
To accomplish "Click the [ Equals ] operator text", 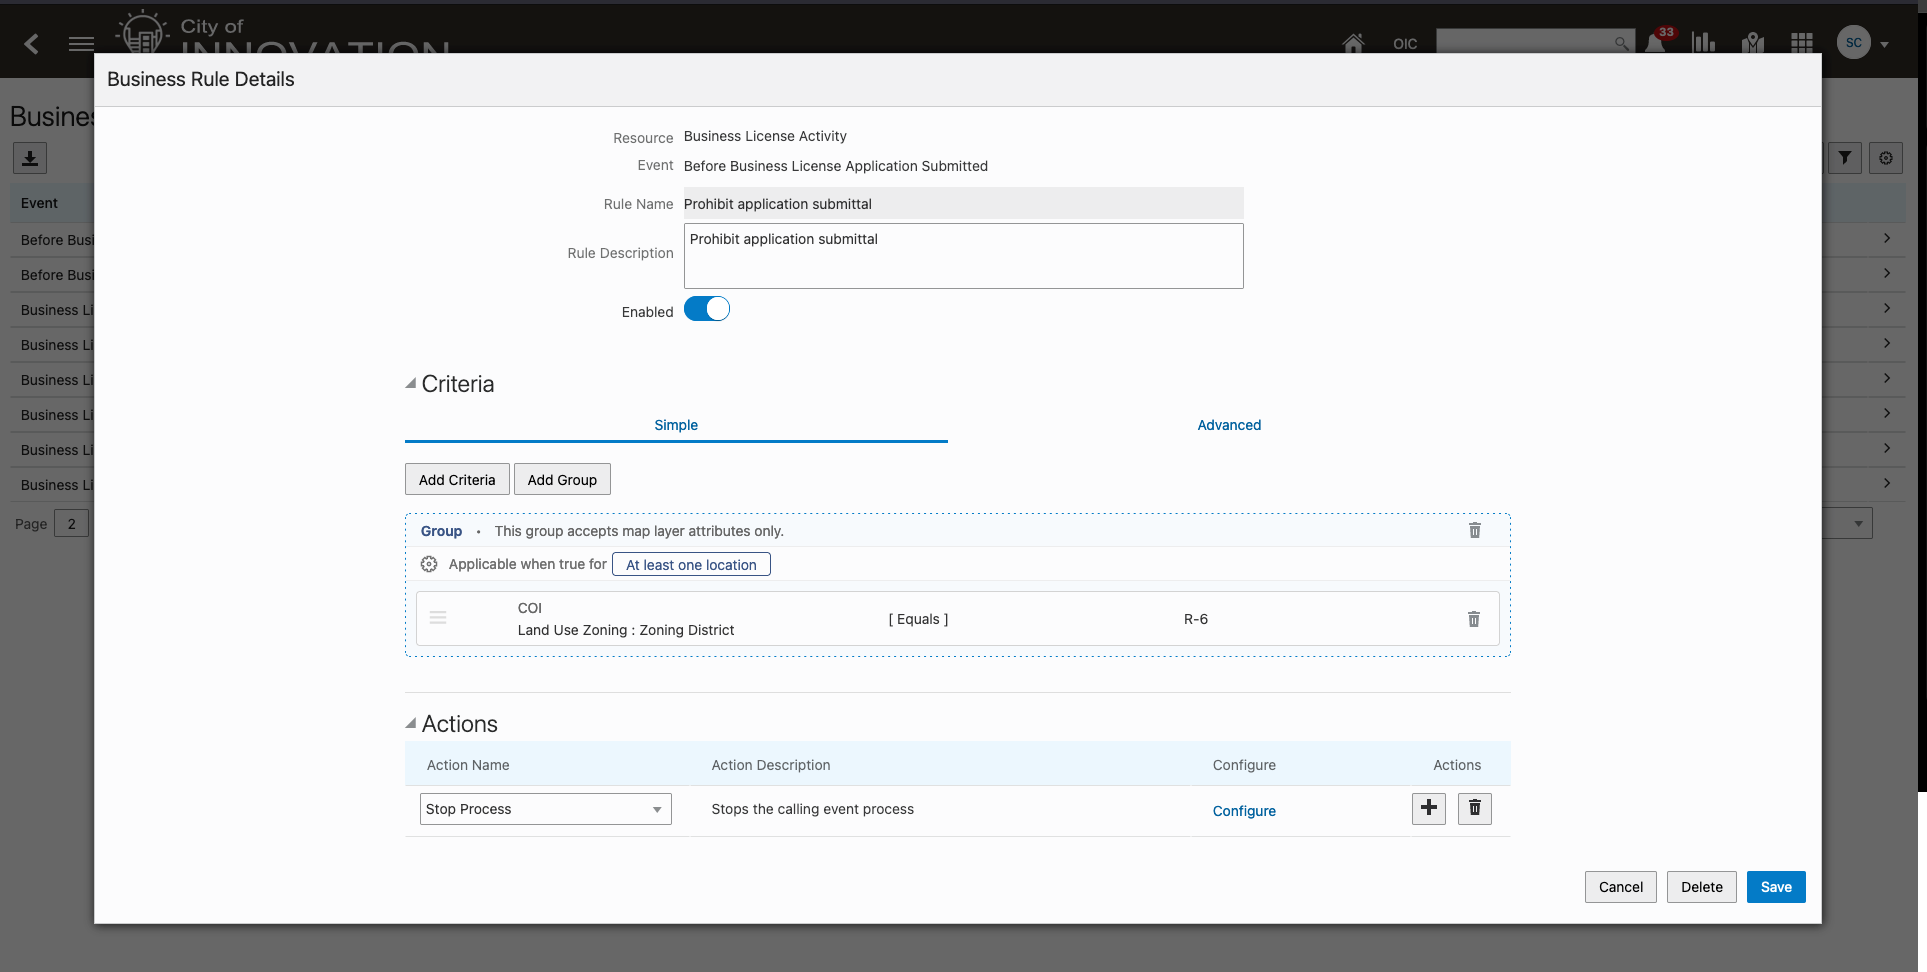I will [918, 619].
